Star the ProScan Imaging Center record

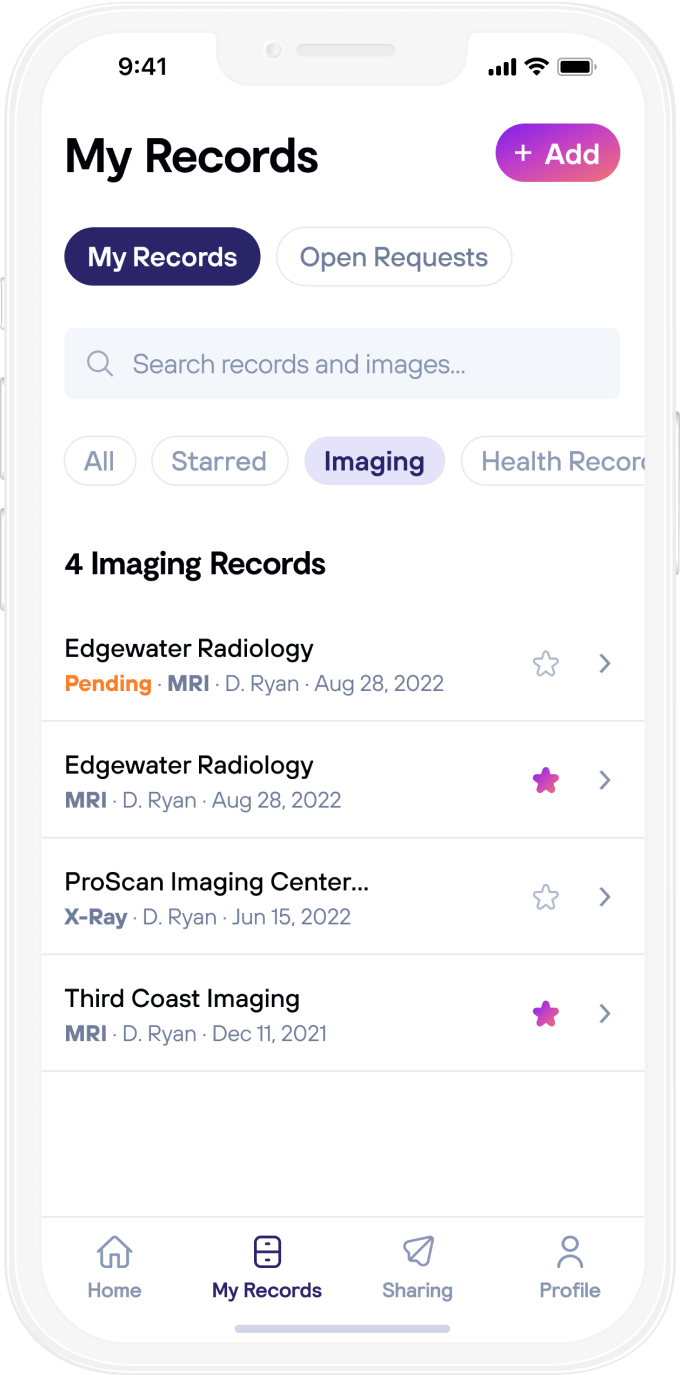pos(545,897)
